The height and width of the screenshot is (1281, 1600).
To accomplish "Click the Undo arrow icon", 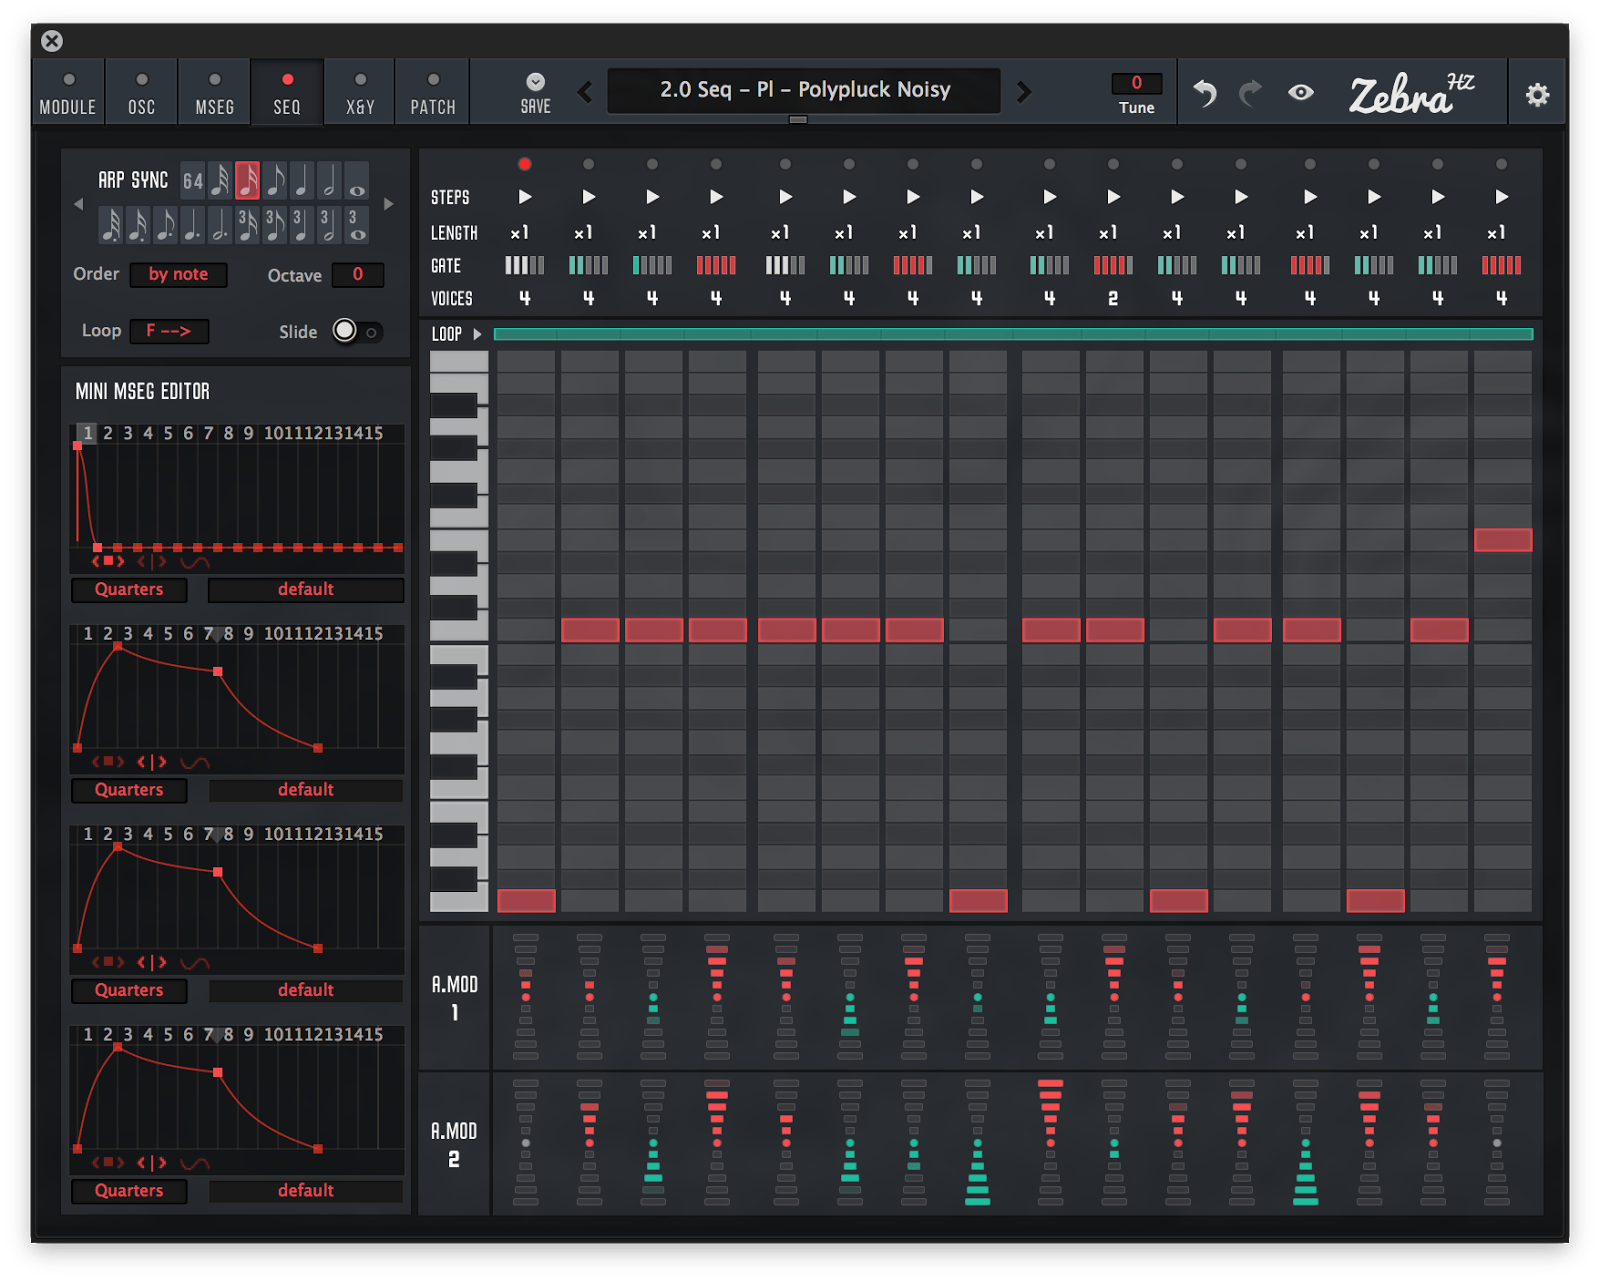I will 1205,93.
